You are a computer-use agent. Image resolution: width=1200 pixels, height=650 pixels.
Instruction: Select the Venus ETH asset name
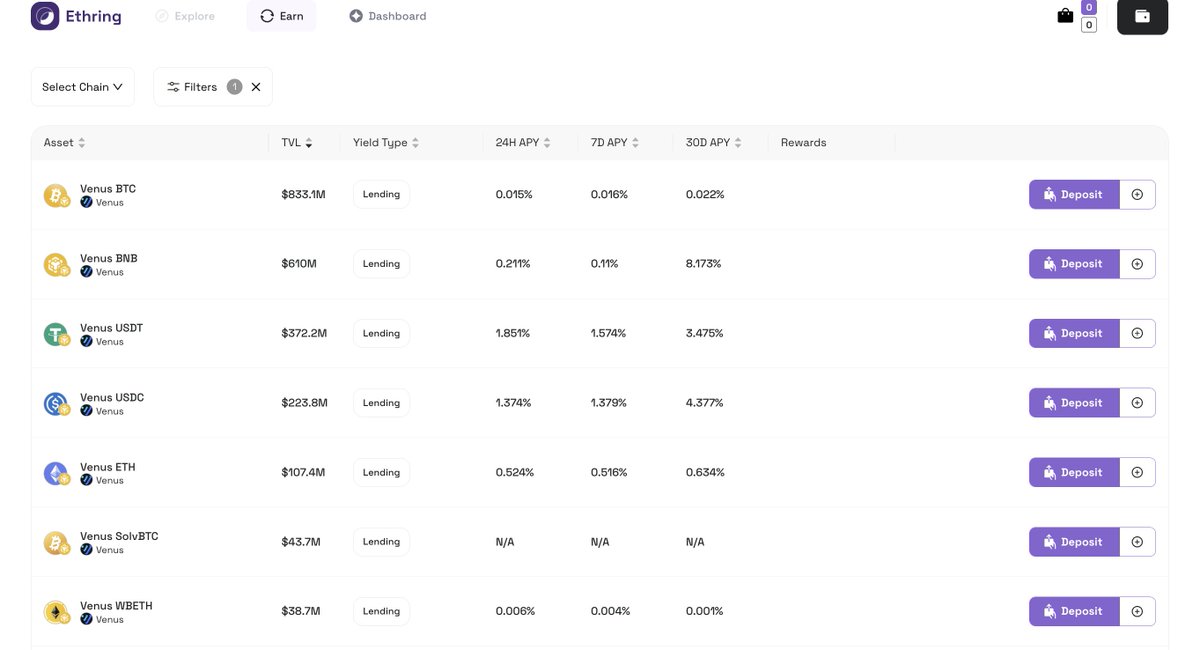click(108, 467)
